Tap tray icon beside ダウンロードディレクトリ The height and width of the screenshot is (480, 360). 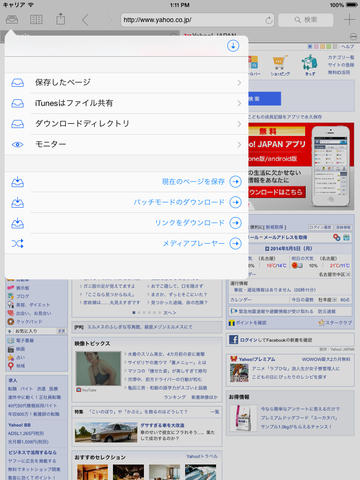(17, 124)
